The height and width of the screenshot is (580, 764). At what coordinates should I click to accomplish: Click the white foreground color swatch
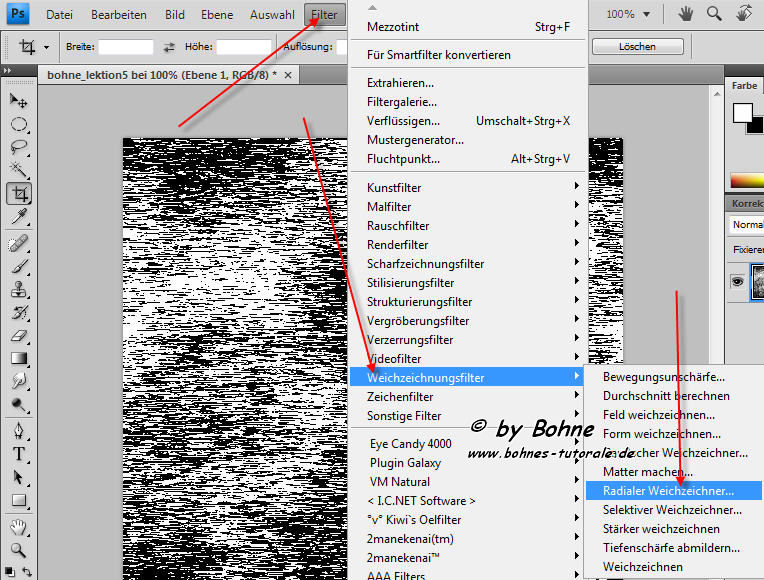tap(742, 113)
